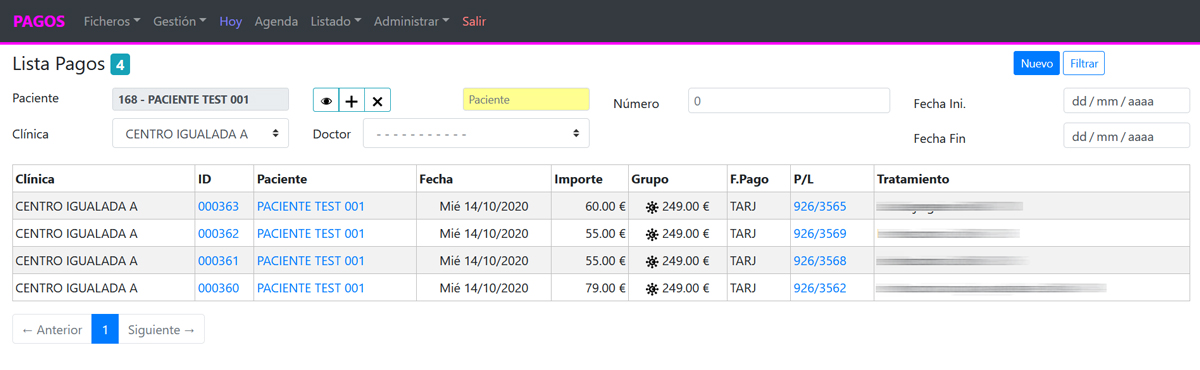Open P/L link 926/3568
This screenshot has width=1200, height=370.
pos(820,261)
